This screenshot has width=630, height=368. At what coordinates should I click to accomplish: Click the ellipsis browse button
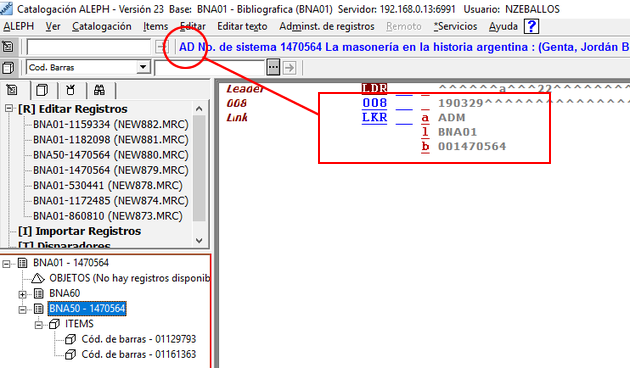click(273, 67)
